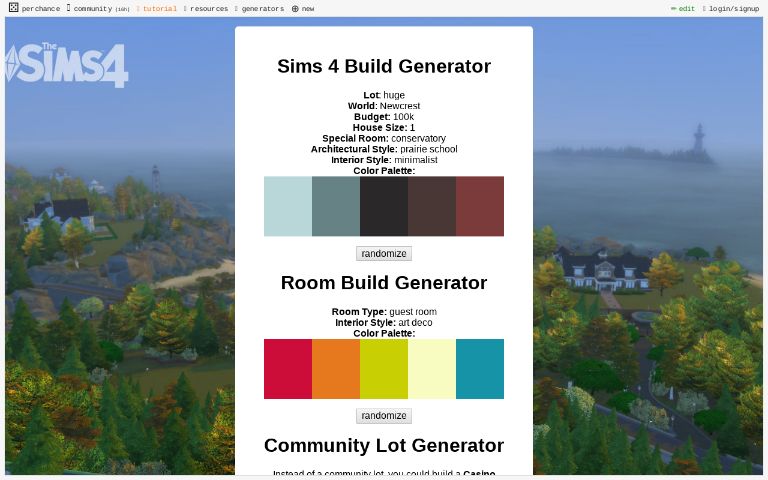Click the 'World: Newcrest' text
This screenshot has width=768, height=480.
(384, 106)
